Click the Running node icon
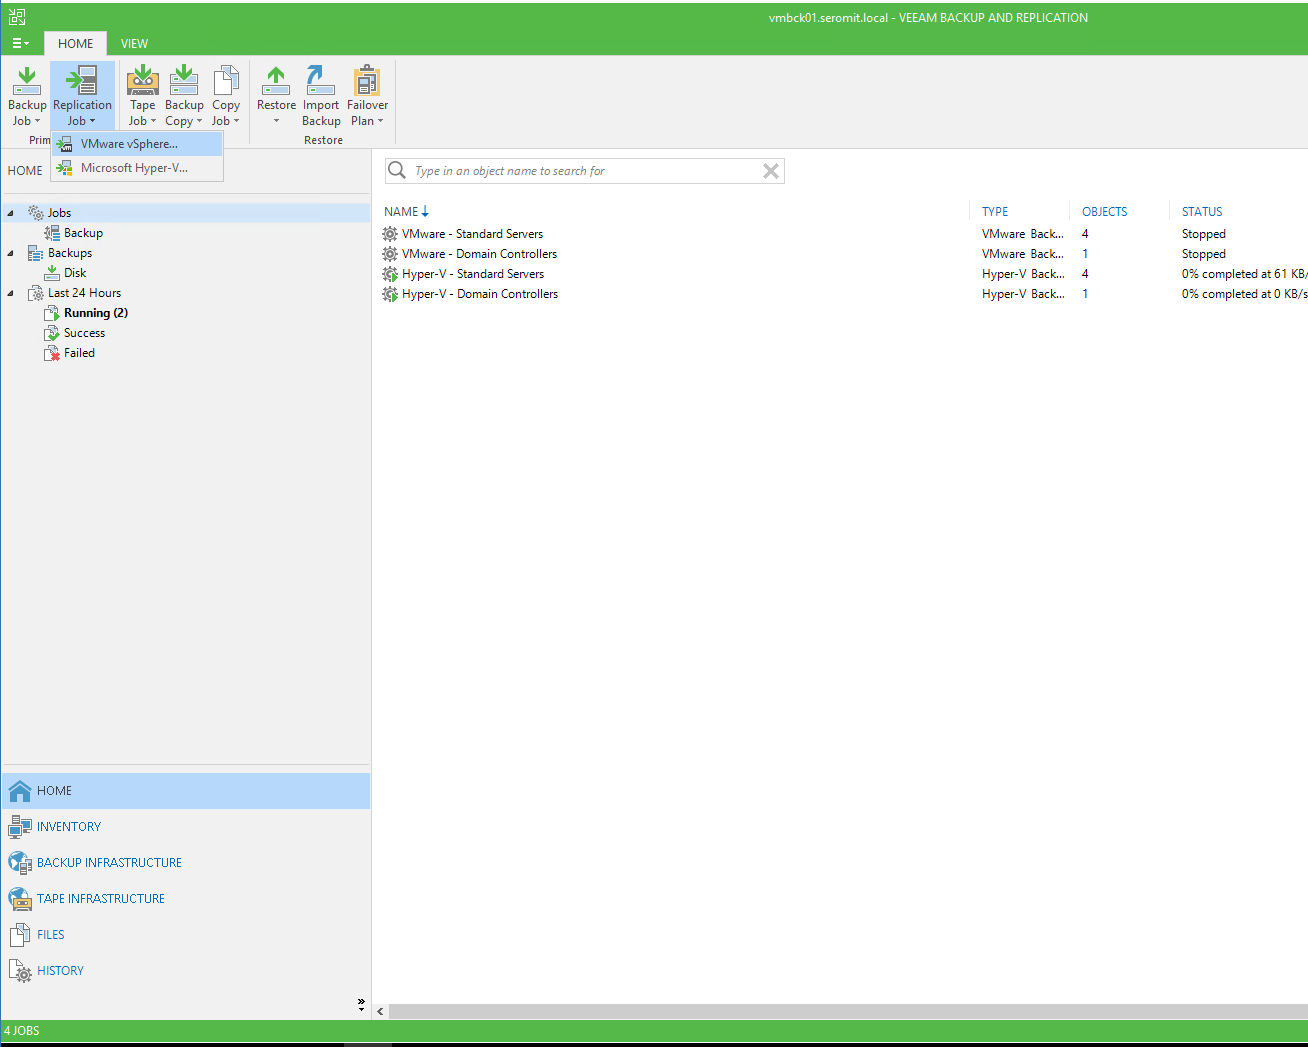This screenshot has width=1308, height=1047. 52,313
